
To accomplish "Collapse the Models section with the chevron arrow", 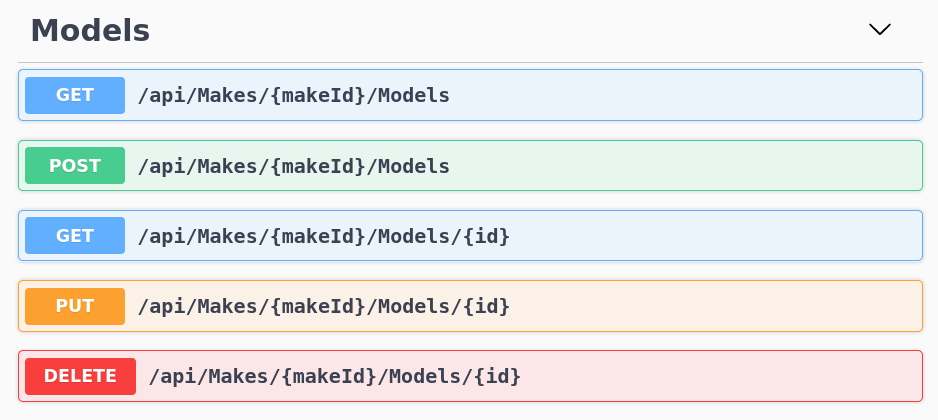I will 879,30.
